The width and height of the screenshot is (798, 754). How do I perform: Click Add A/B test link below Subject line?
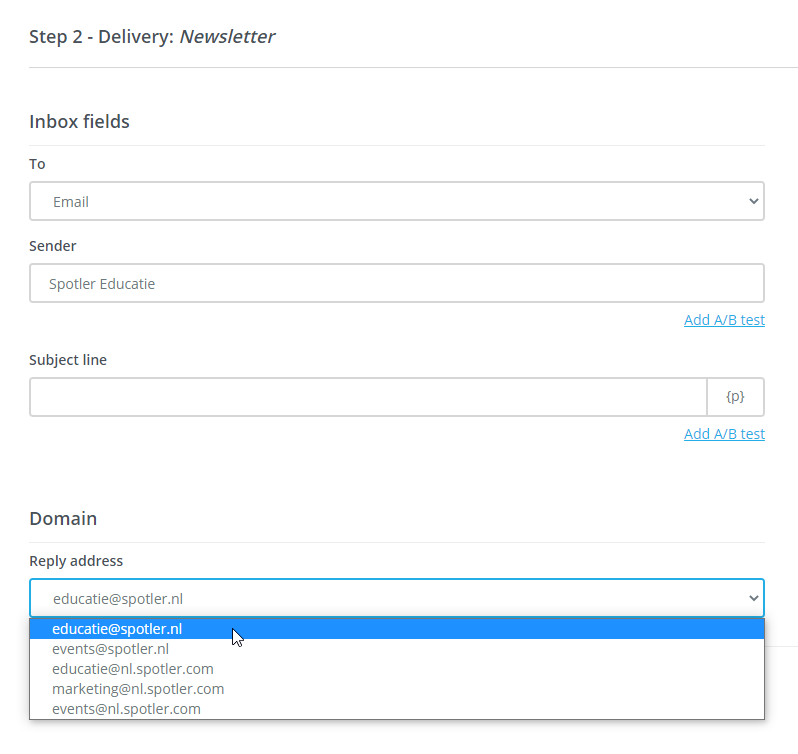(724, 434)
